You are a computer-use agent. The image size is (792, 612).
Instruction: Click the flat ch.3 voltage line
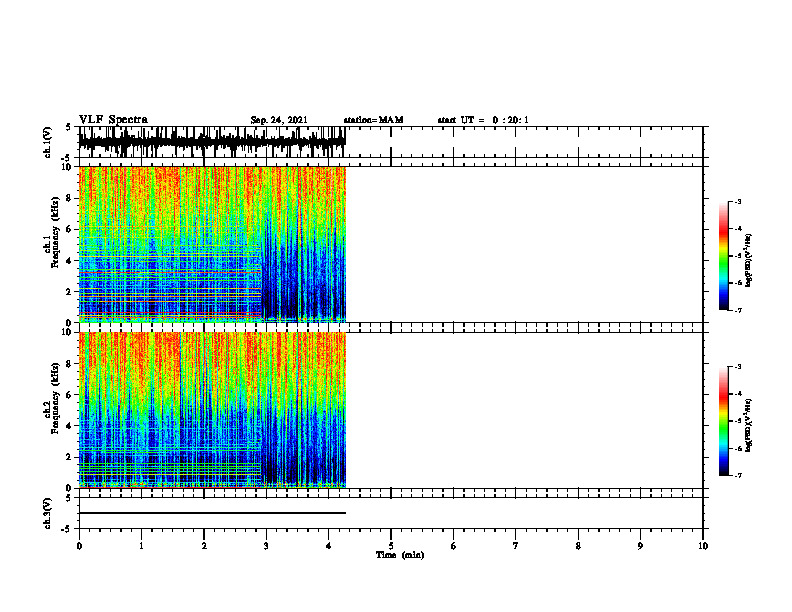(212, 513)
